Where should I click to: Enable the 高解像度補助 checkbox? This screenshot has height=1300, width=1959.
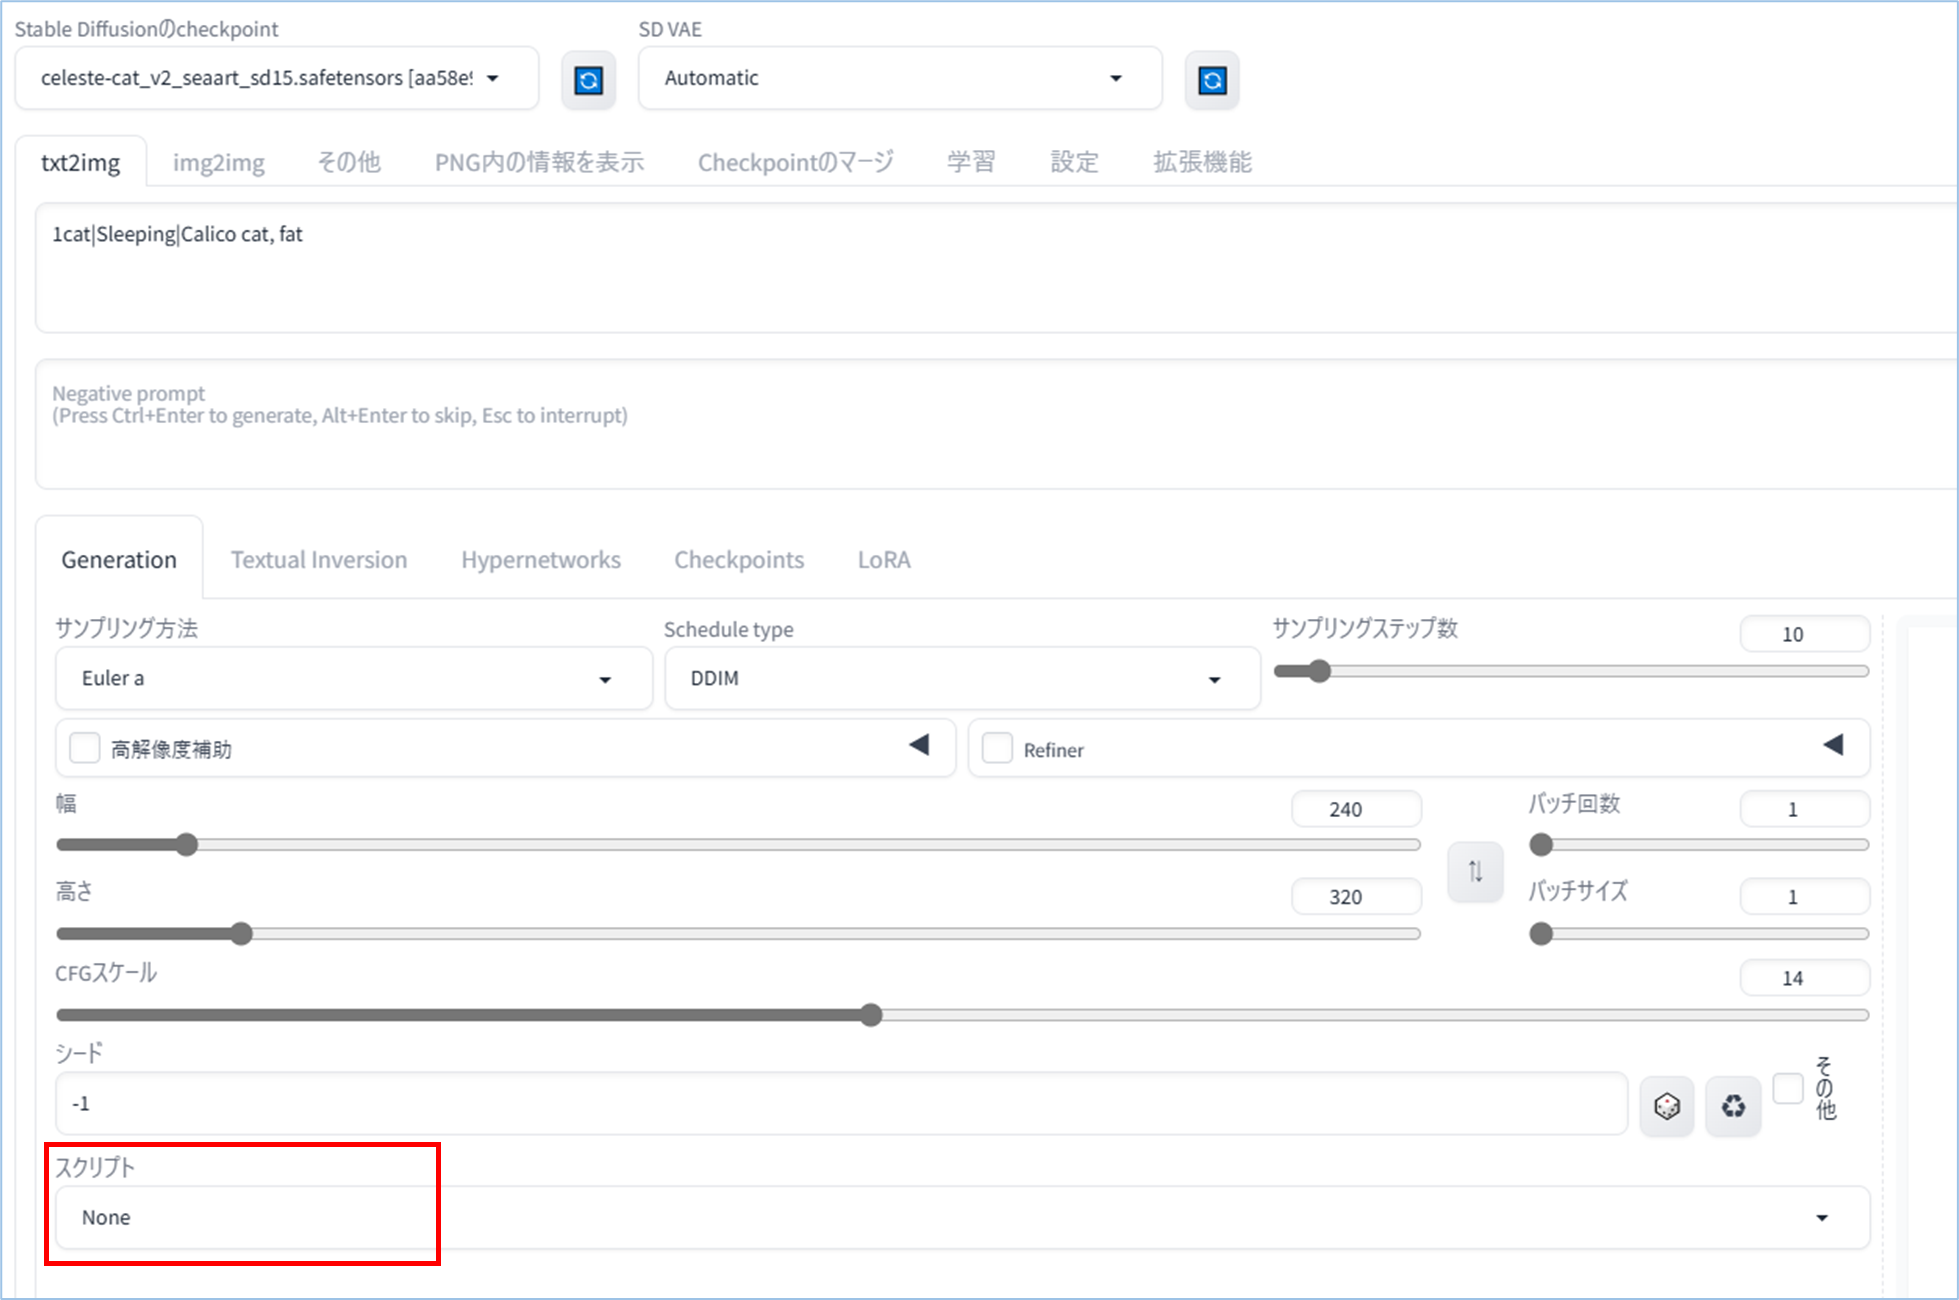pos(85,748)
